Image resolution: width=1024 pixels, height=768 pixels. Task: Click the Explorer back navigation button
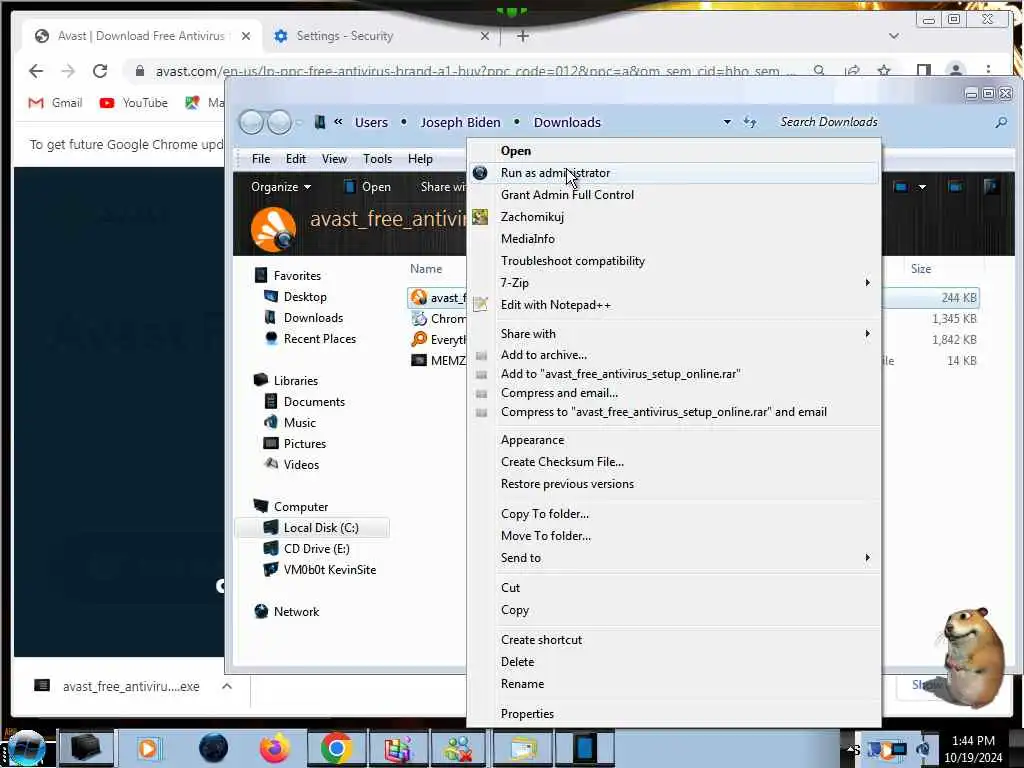(251, 122)
